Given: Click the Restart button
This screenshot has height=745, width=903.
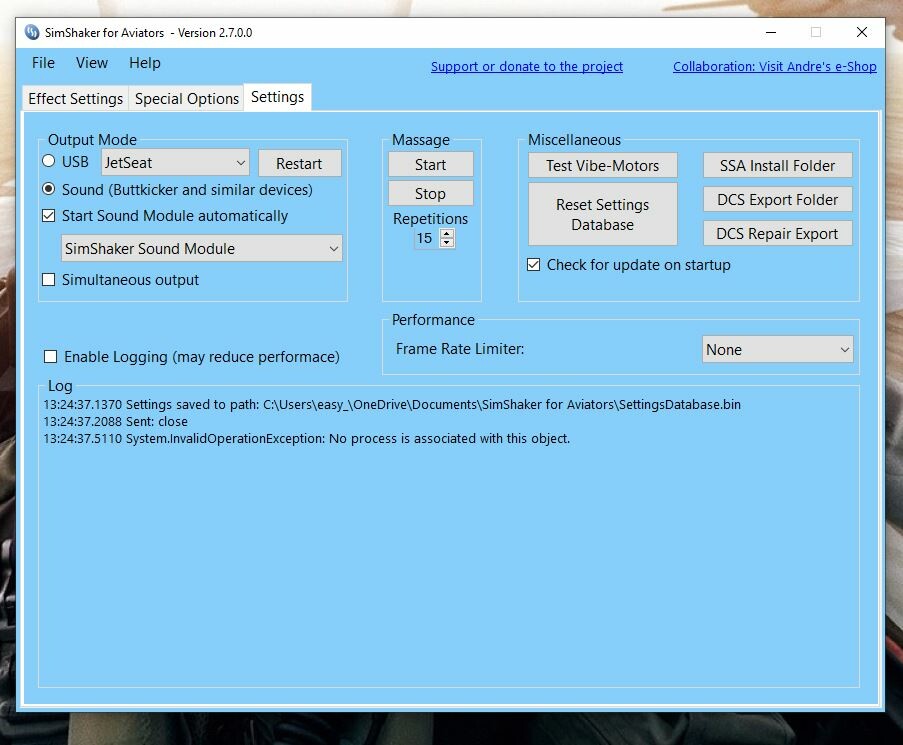Looking at the screenshot, I should coord(299,164).
